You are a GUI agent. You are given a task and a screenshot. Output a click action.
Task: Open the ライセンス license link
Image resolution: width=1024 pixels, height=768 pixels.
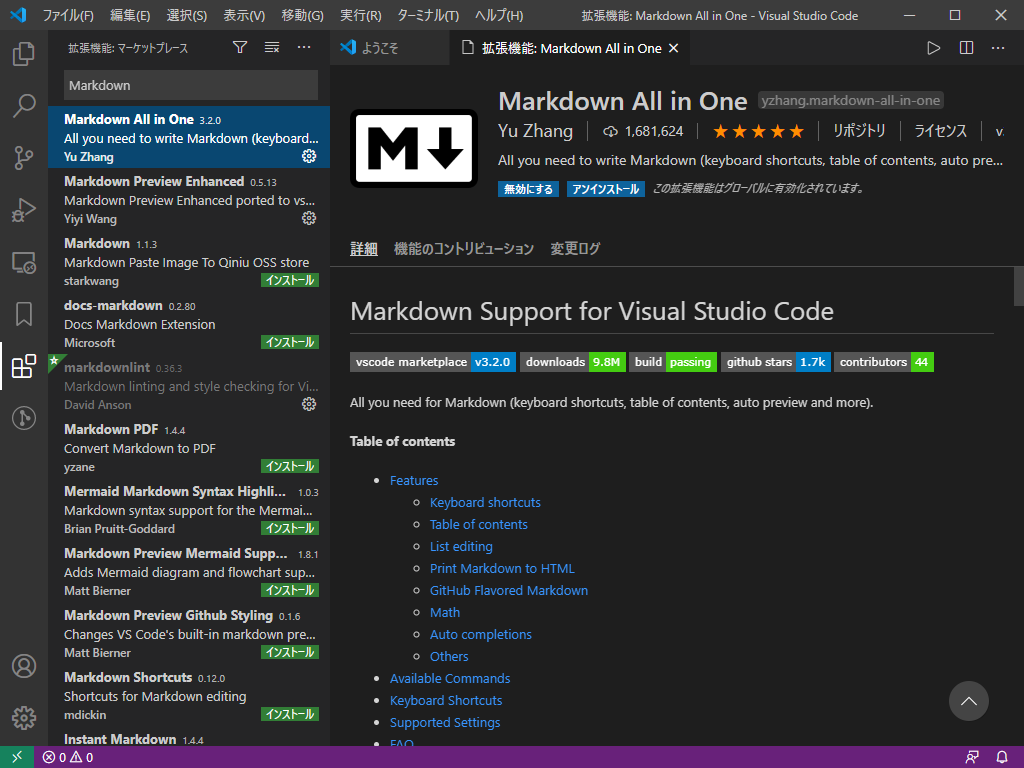[x=940, y=131]
